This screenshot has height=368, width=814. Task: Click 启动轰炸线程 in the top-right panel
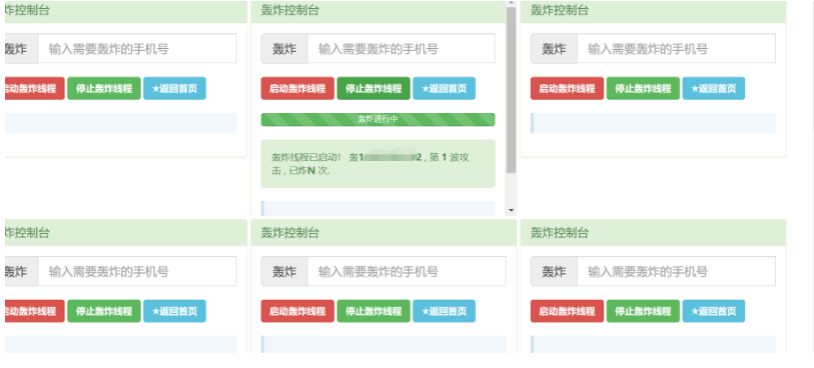[x=567, y=88]
